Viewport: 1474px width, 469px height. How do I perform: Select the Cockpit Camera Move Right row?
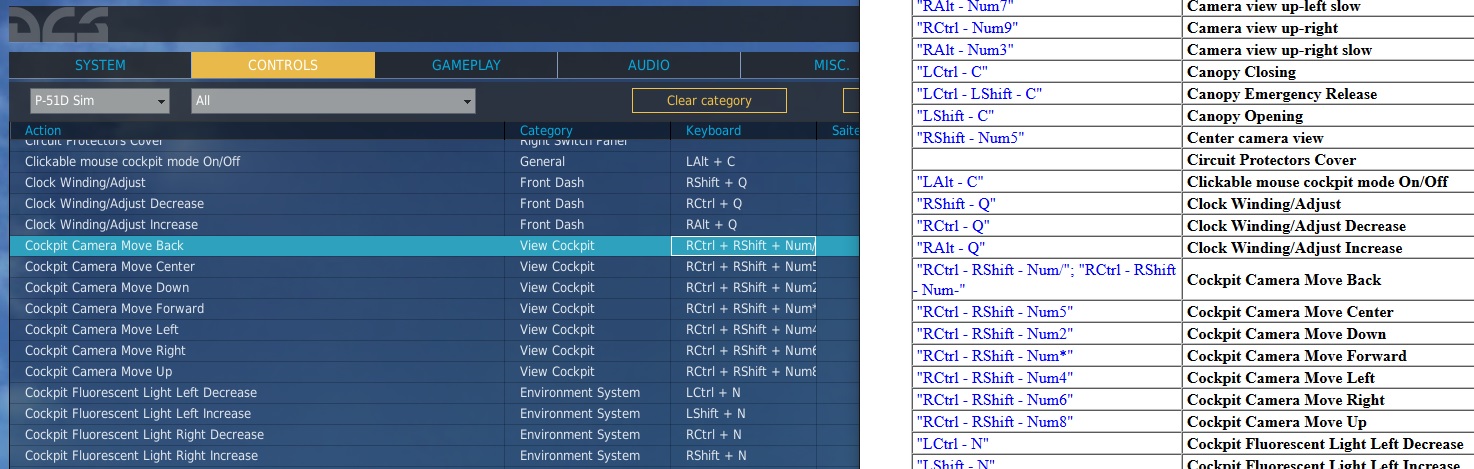[x=435, y=350]
